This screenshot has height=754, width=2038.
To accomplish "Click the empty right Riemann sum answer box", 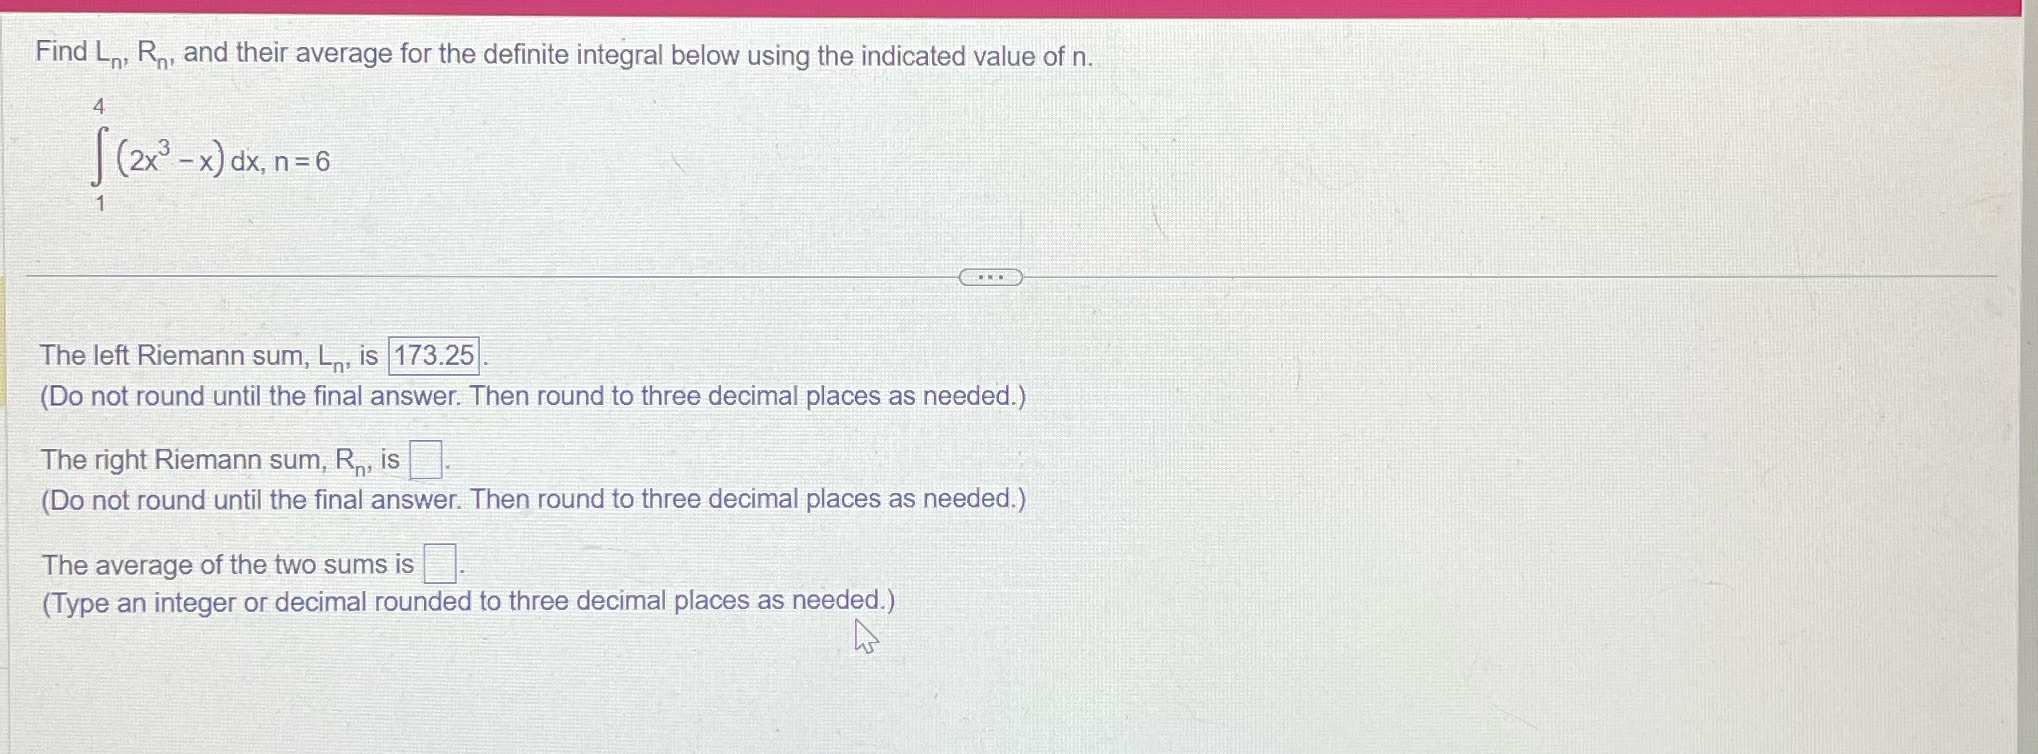I will pos(429,459).
